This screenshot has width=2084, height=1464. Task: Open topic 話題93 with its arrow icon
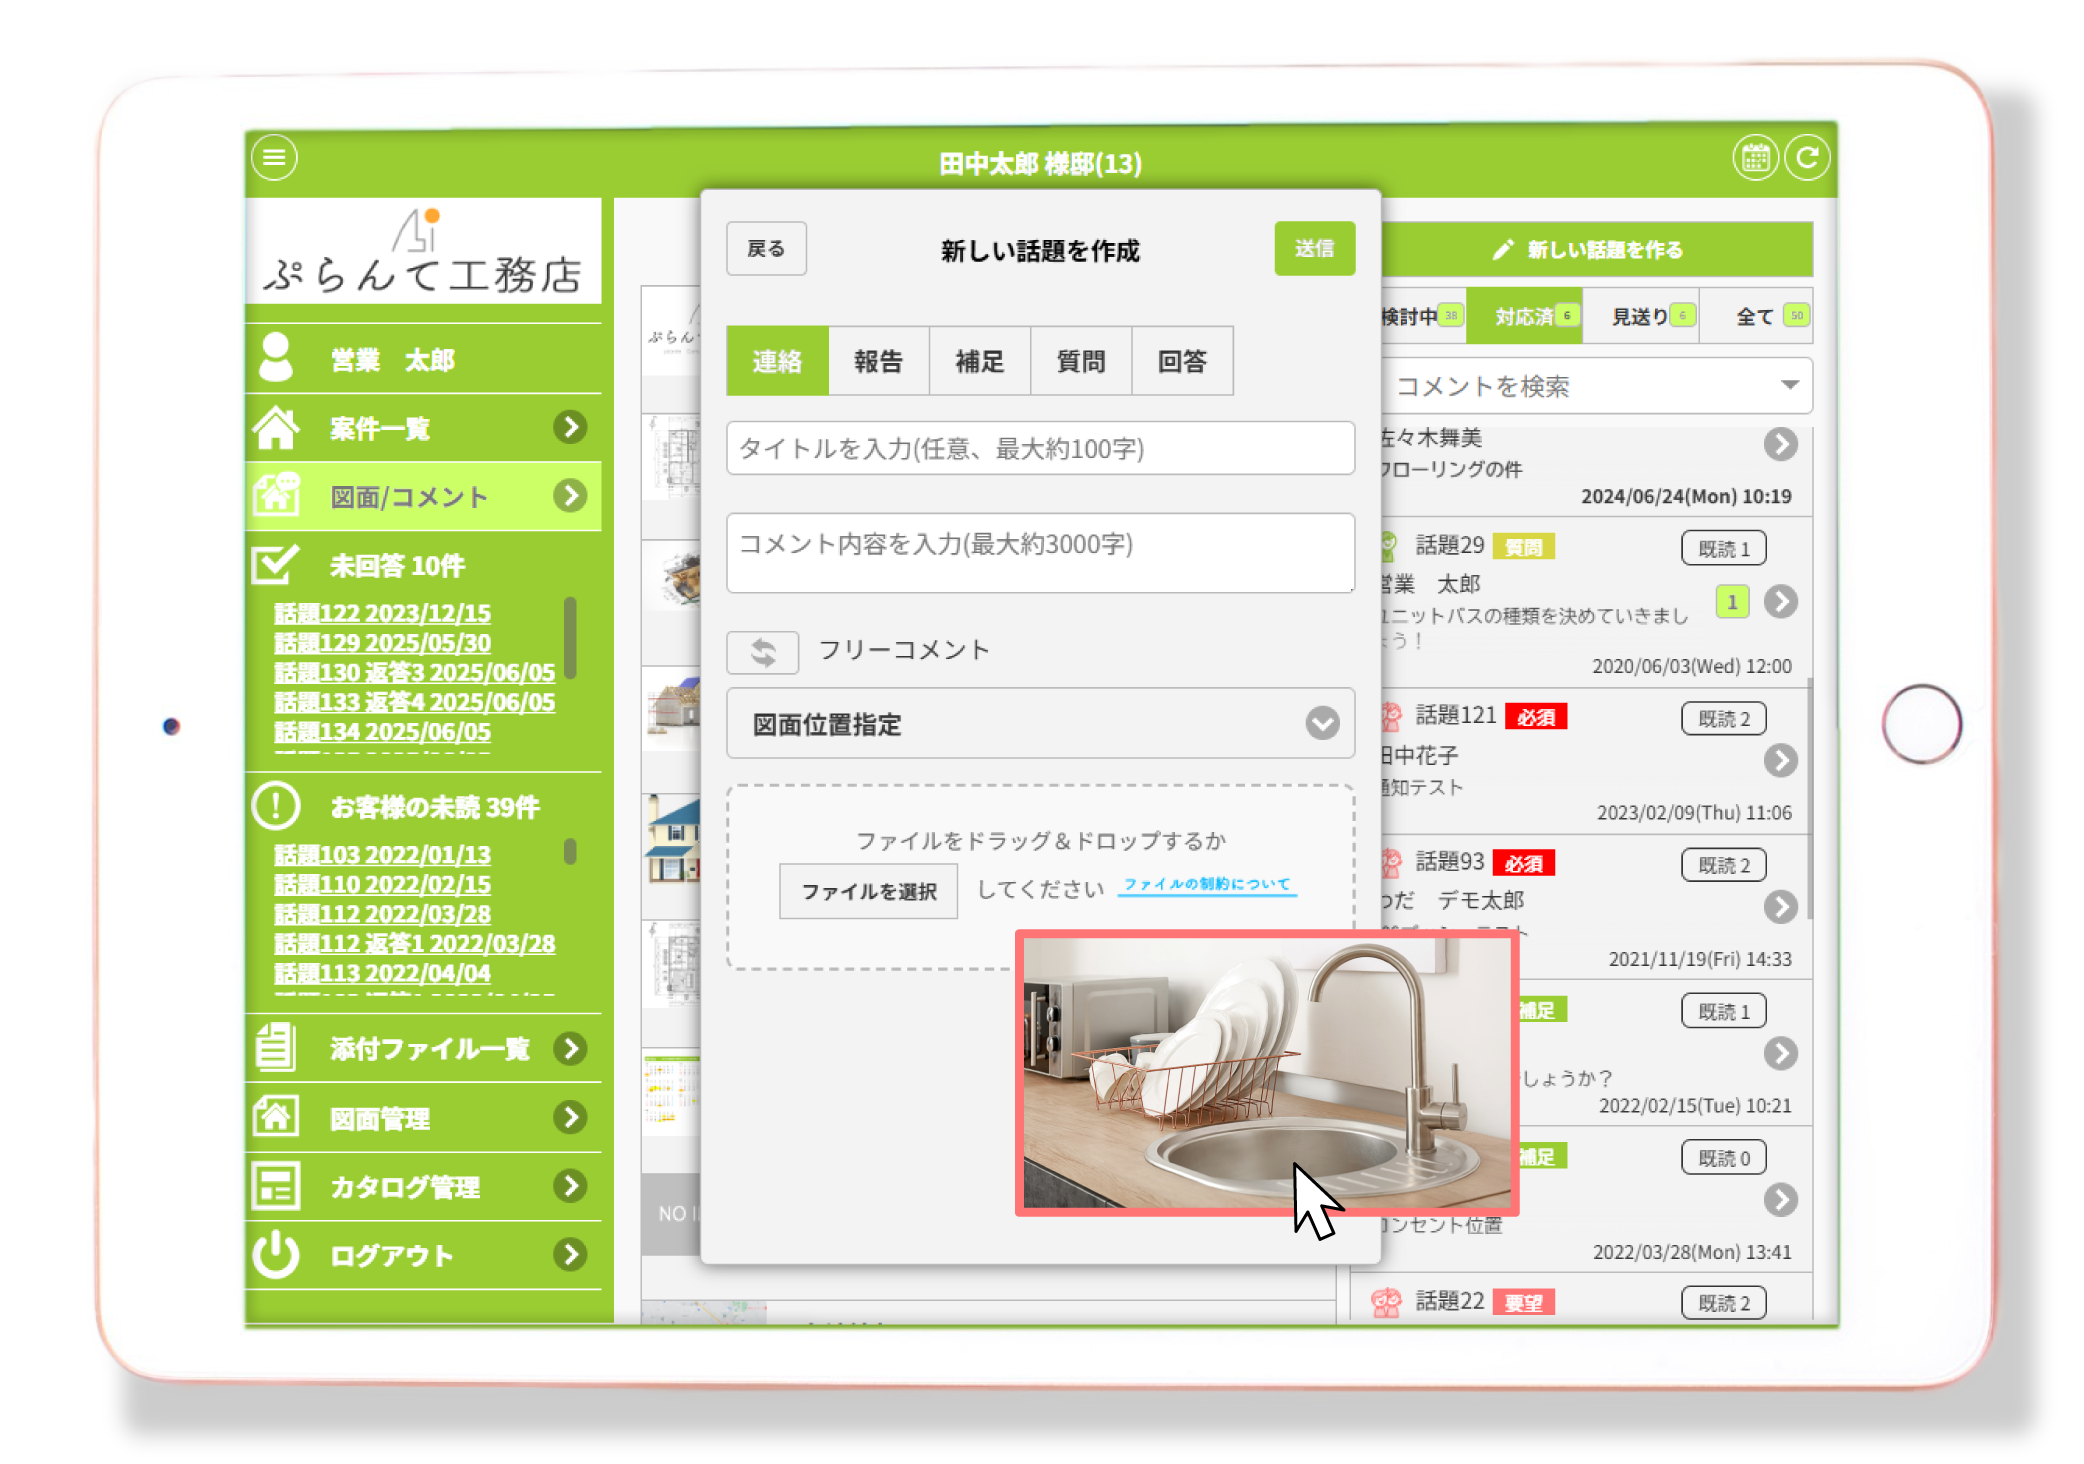1780,907
